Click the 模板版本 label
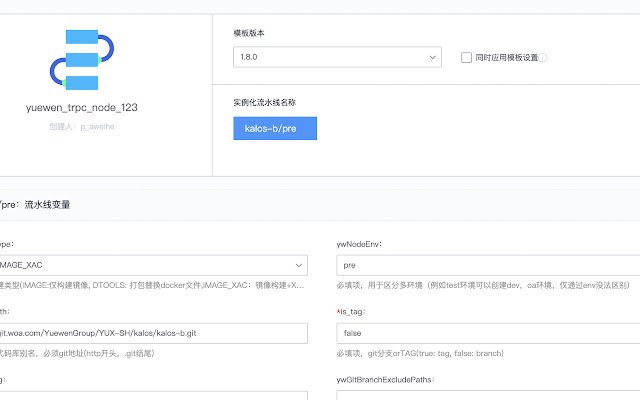The height and width of the screenshot is (400, 640). (x=249, y=33)
